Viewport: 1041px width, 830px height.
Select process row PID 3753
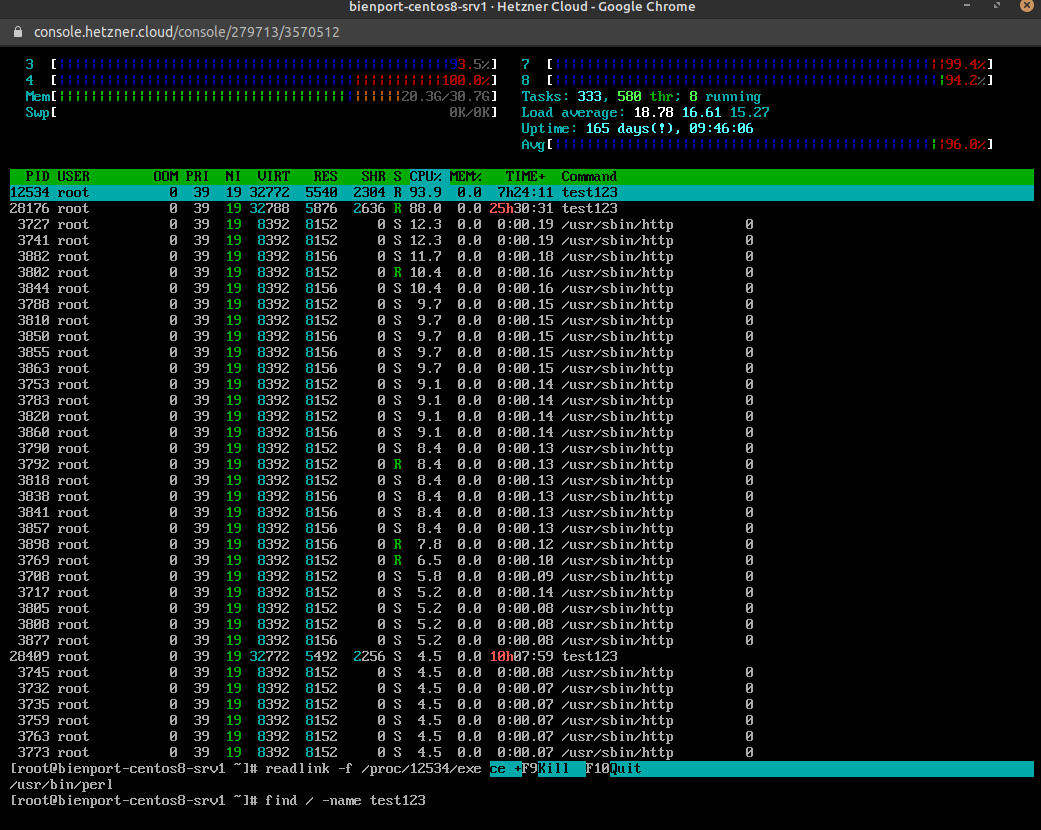point(521,384)
